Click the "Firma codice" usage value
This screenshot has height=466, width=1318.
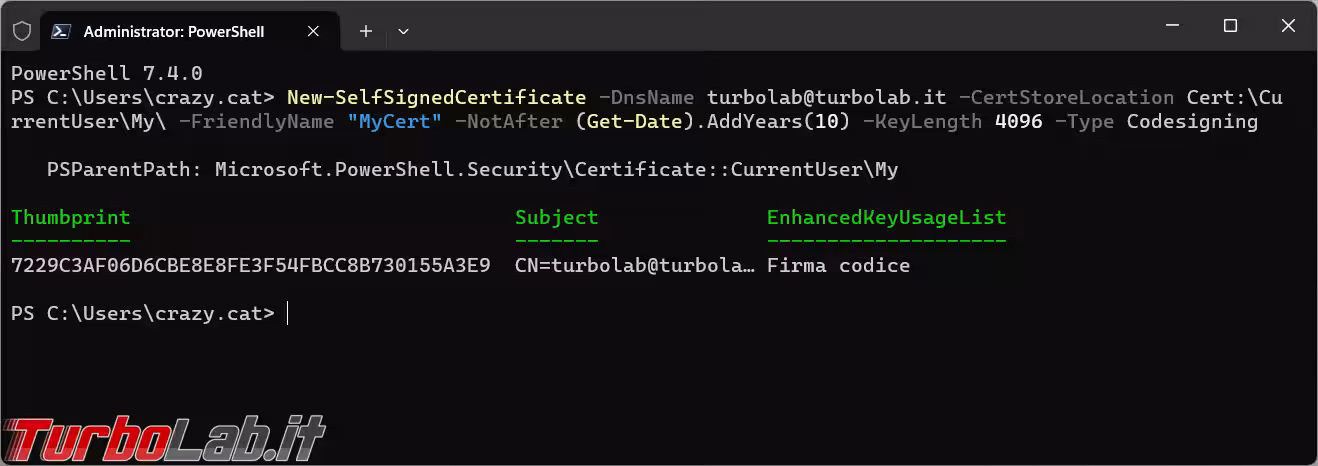point(838,266)
